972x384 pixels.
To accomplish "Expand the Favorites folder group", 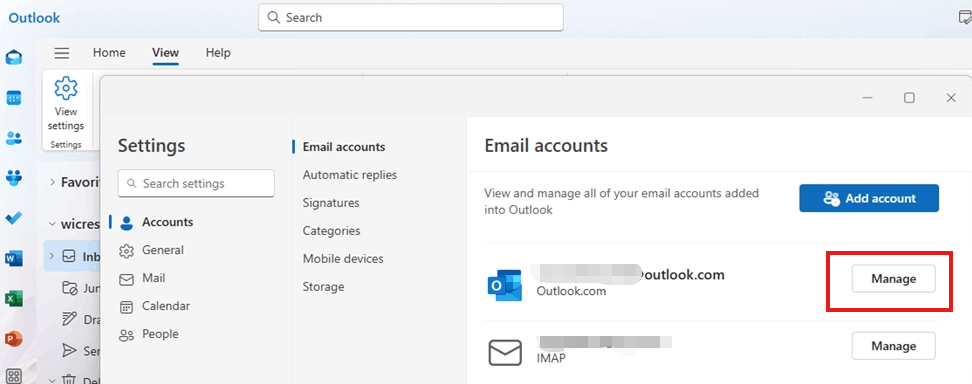I will pos(53,182).
